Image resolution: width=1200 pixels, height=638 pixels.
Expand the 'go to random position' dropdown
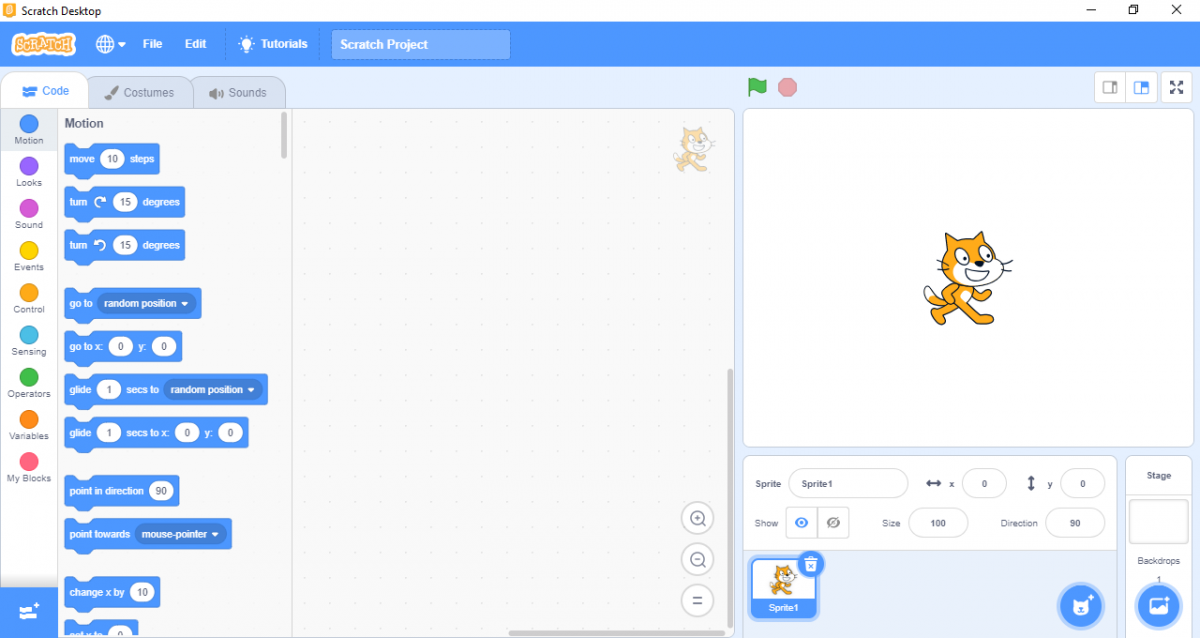coord(184,304)
